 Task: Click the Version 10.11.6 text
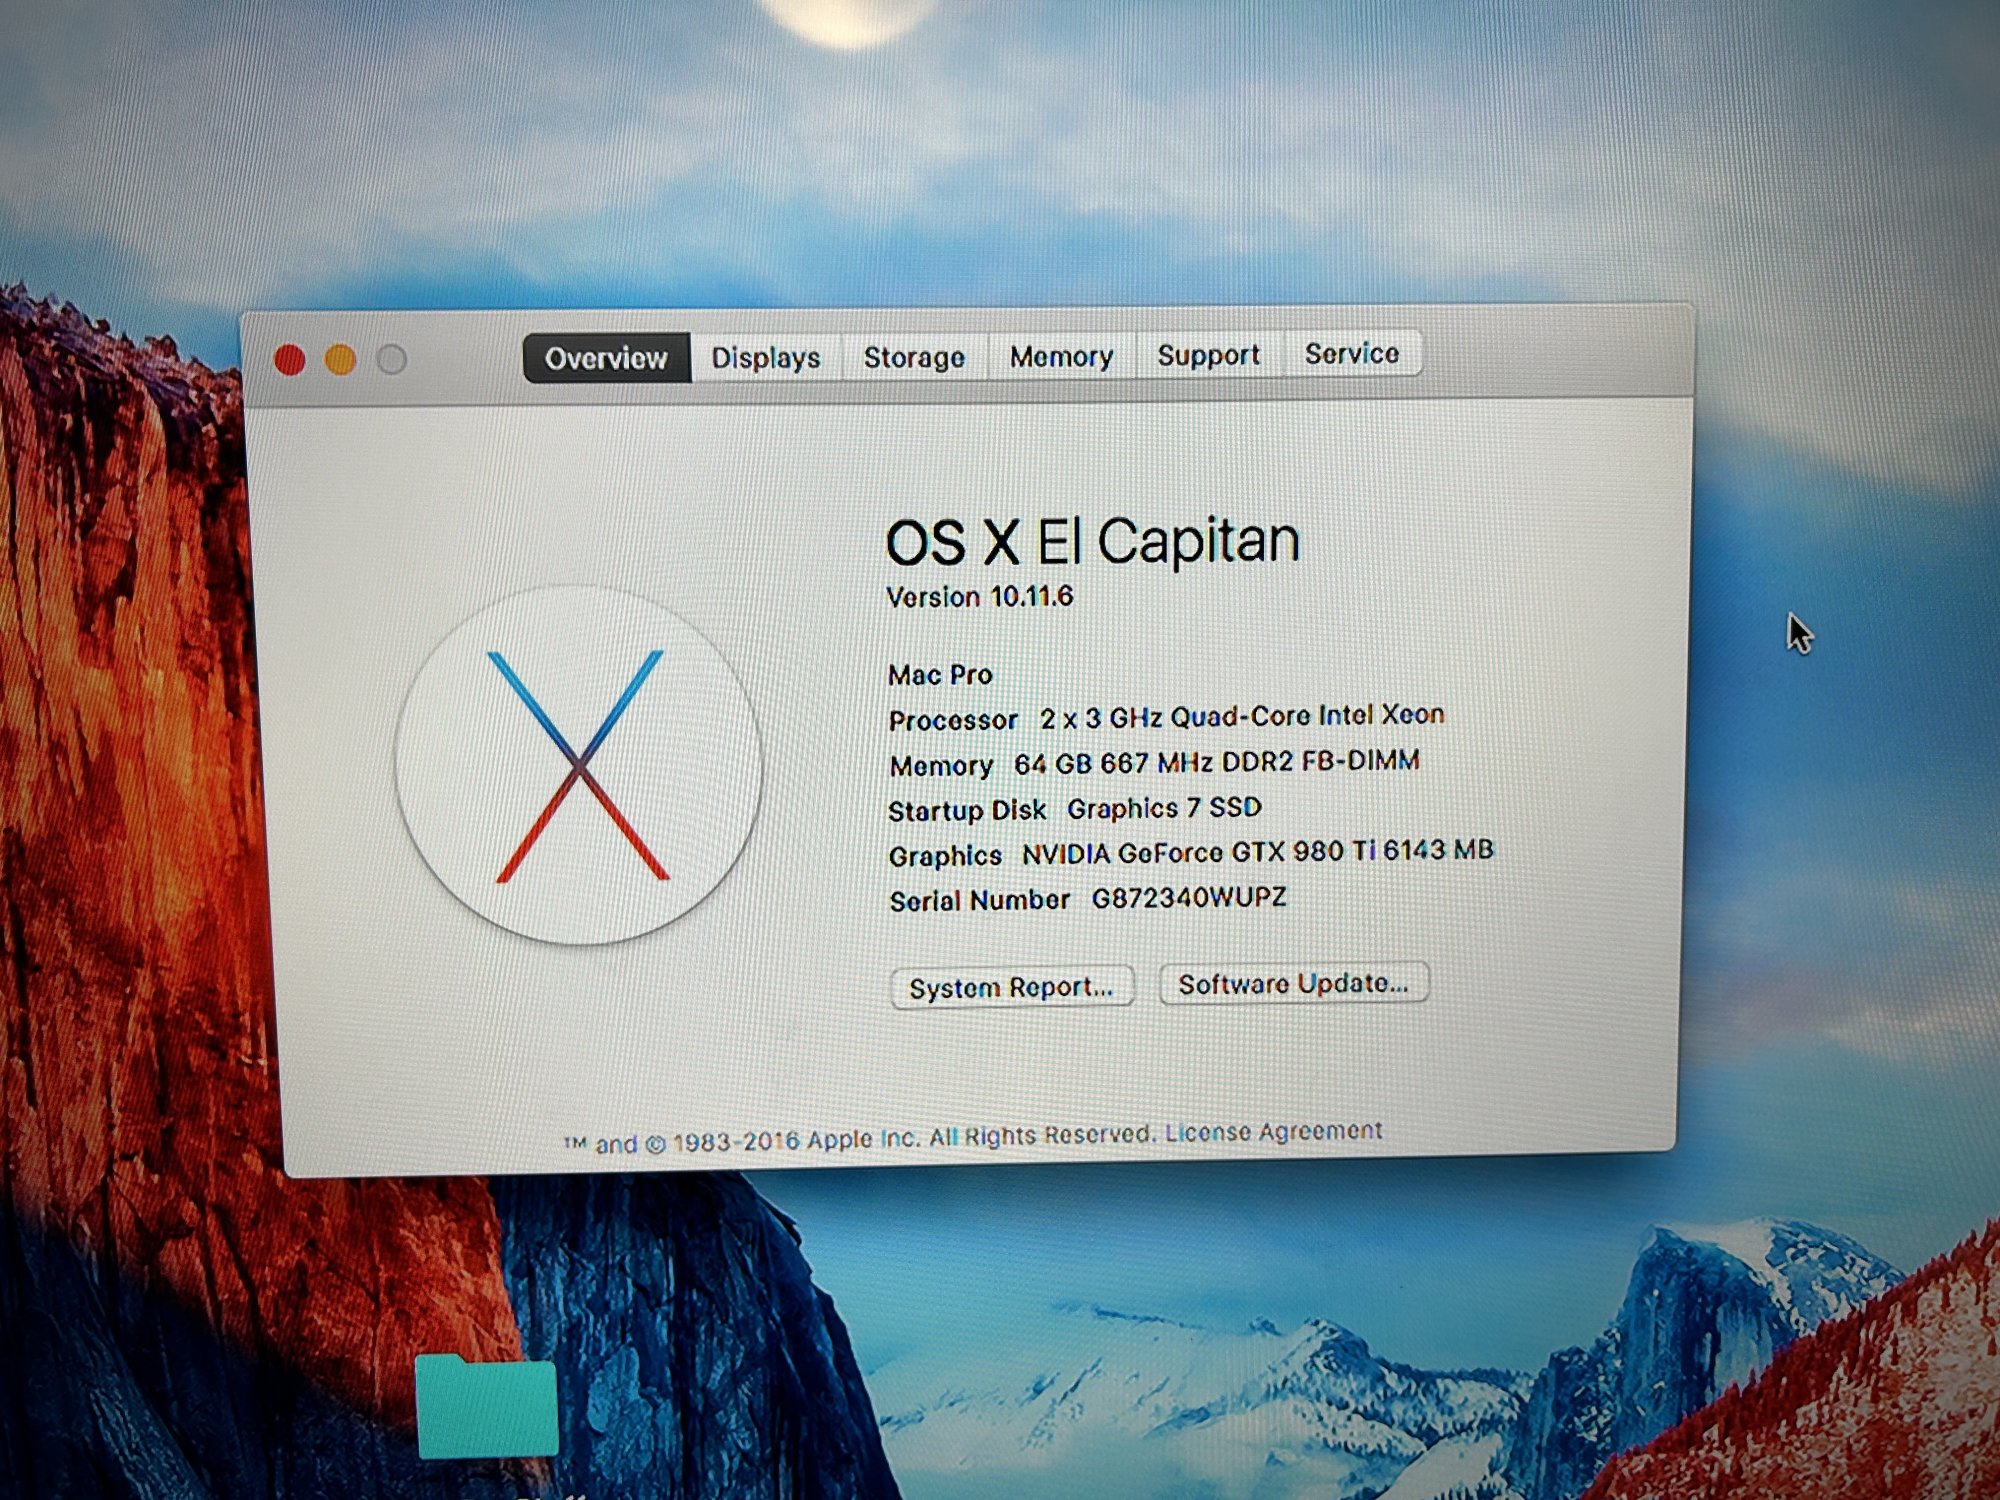pos(980,597)
